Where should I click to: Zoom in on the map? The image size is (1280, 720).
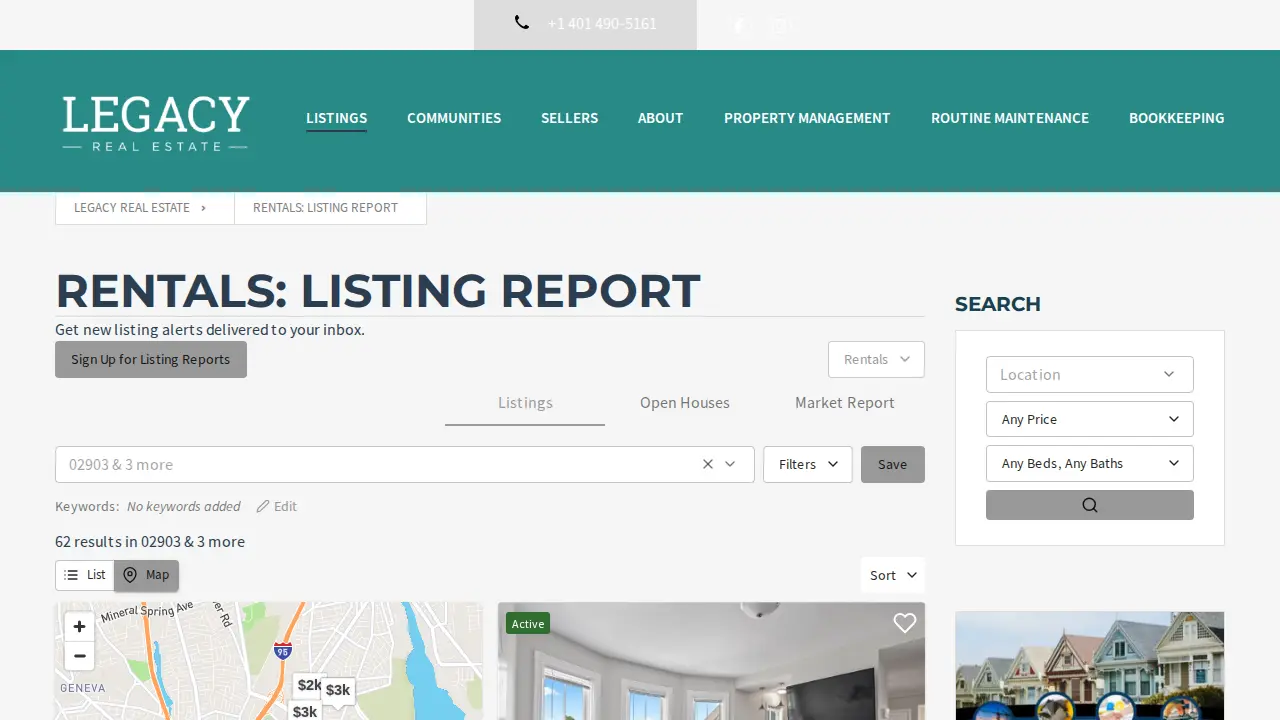click(x=79, y=627)
